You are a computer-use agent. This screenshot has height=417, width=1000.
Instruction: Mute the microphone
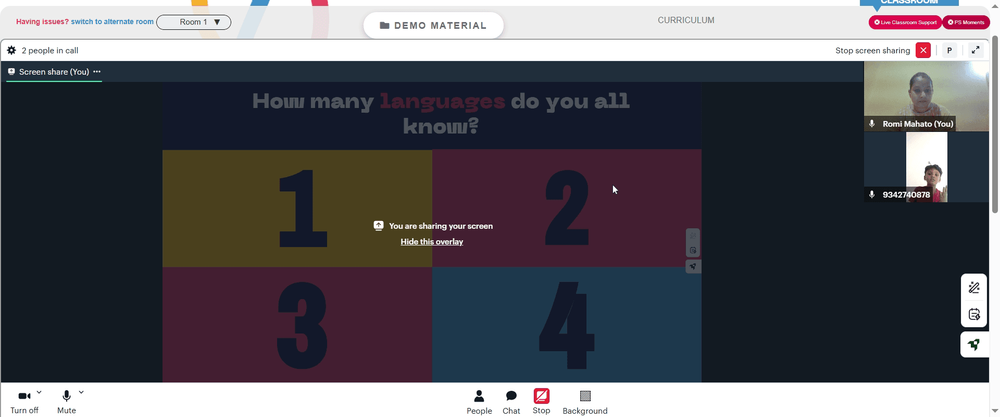click(x=66, y=402)
